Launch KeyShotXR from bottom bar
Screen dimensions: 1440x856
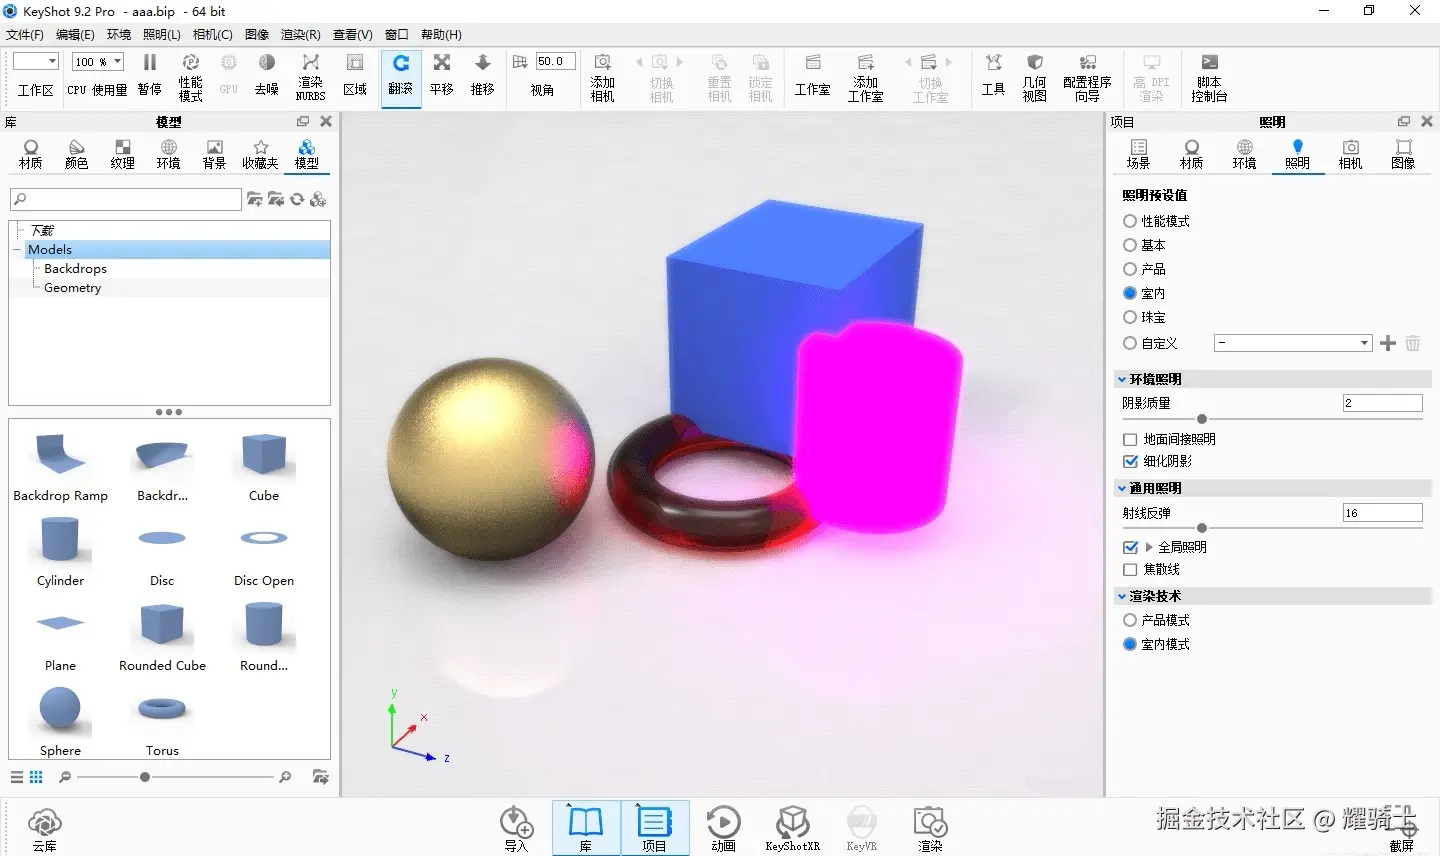click(792, 829)
